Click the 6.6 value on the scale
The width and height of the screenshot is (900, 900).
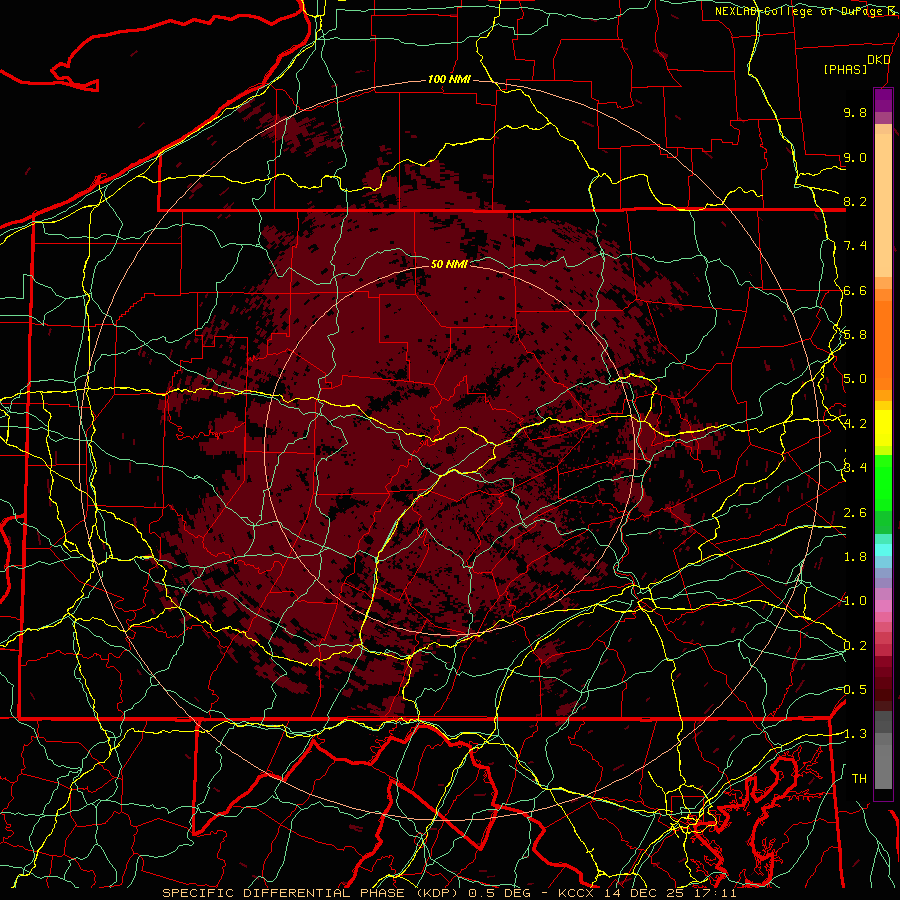(x=855, y=290)
